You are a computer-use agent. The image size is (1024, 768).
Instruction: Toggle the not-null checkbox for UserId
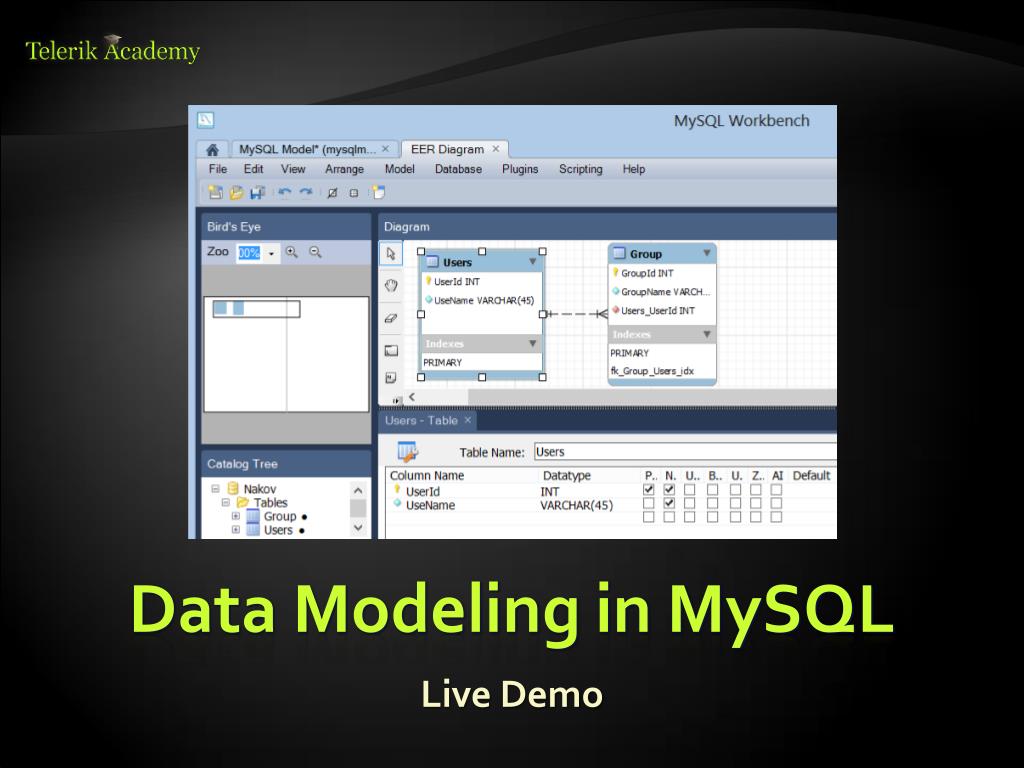click(669, 489)
